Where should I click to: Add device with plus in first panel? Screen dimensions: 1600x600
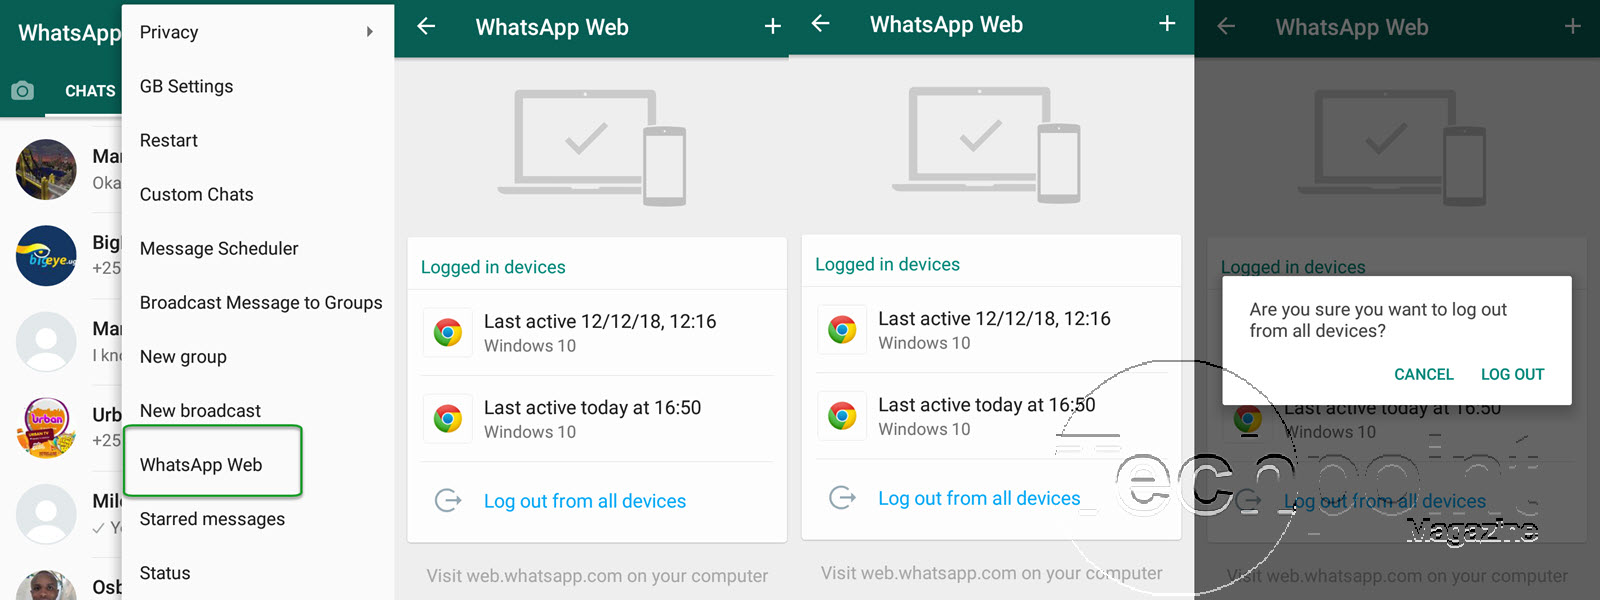(772, 27)
